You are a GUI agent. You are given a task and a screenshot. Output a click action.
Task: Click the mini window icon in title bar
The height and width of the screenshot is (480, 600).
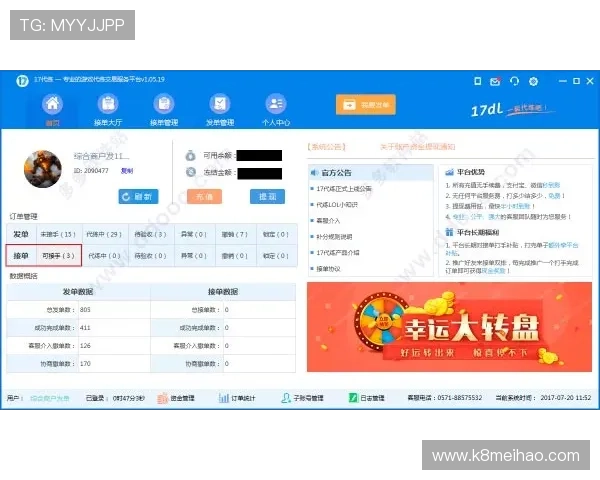click(478, 81)
